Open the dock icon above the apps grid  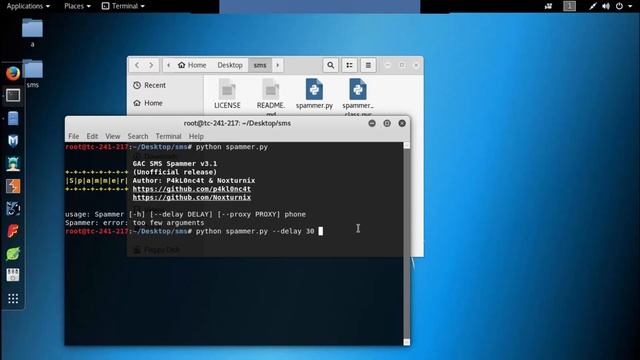[13, 275]
